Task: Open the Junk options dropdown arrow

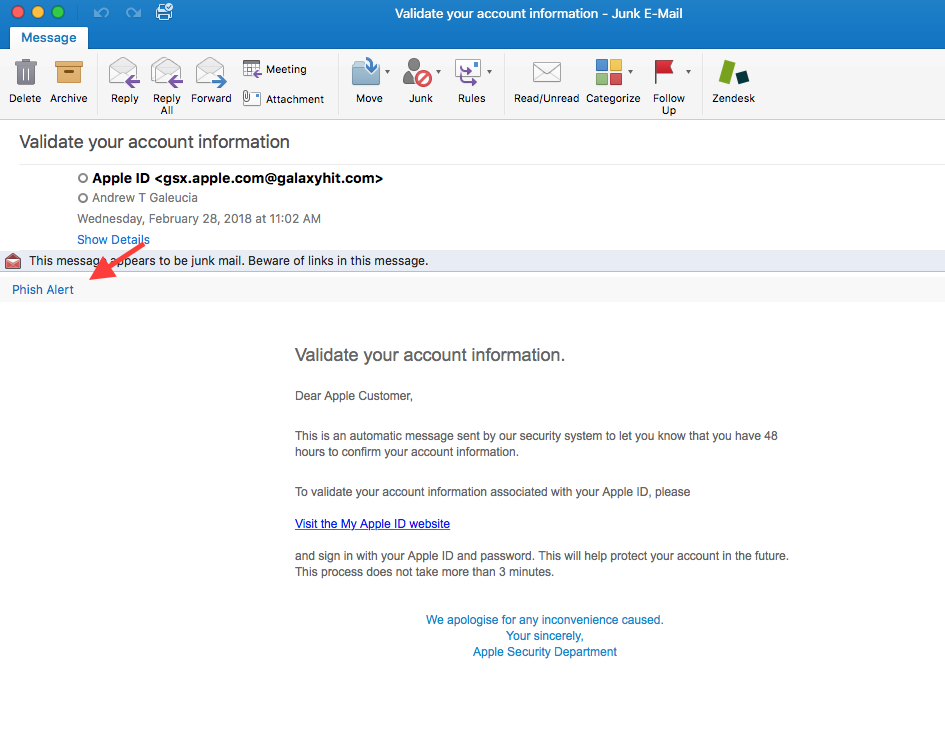Action: pyautogui.click(x=439, y=72)
